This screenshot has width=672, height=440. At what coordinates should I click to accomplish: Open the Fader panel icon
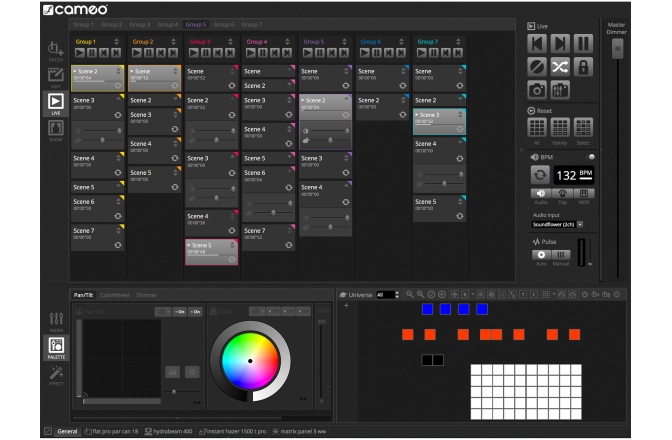tap(55, 320)
